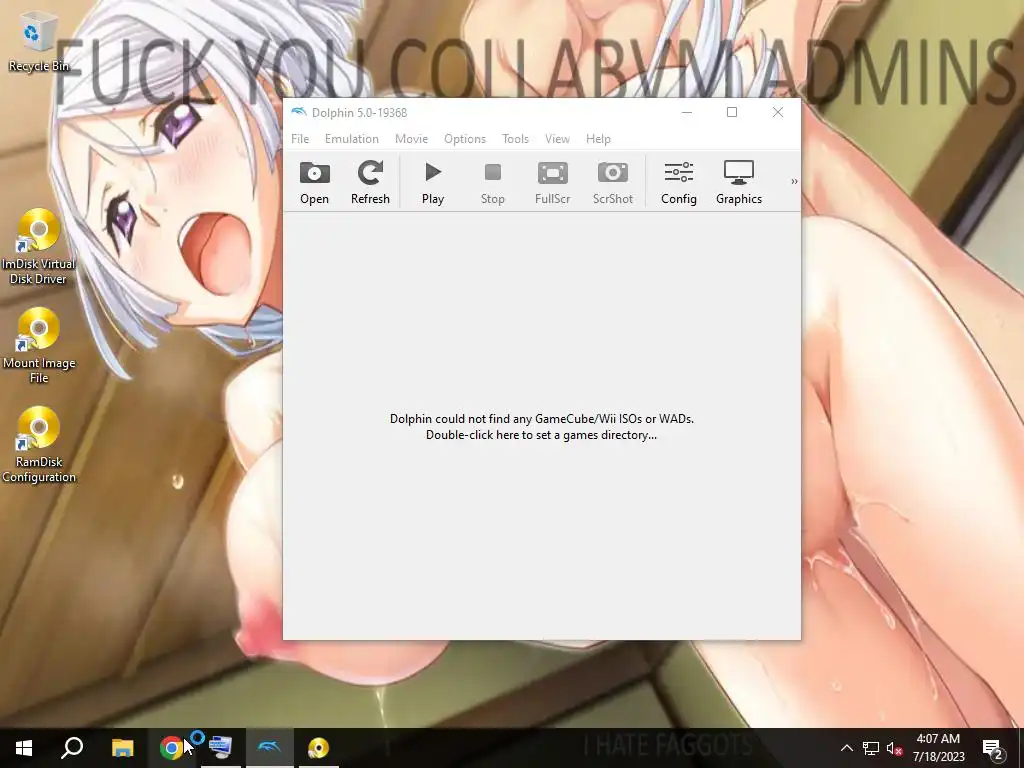Expand the toolbar overflow chevron
The height and width of the screenshot is (768, 1024).
point(793,182)
